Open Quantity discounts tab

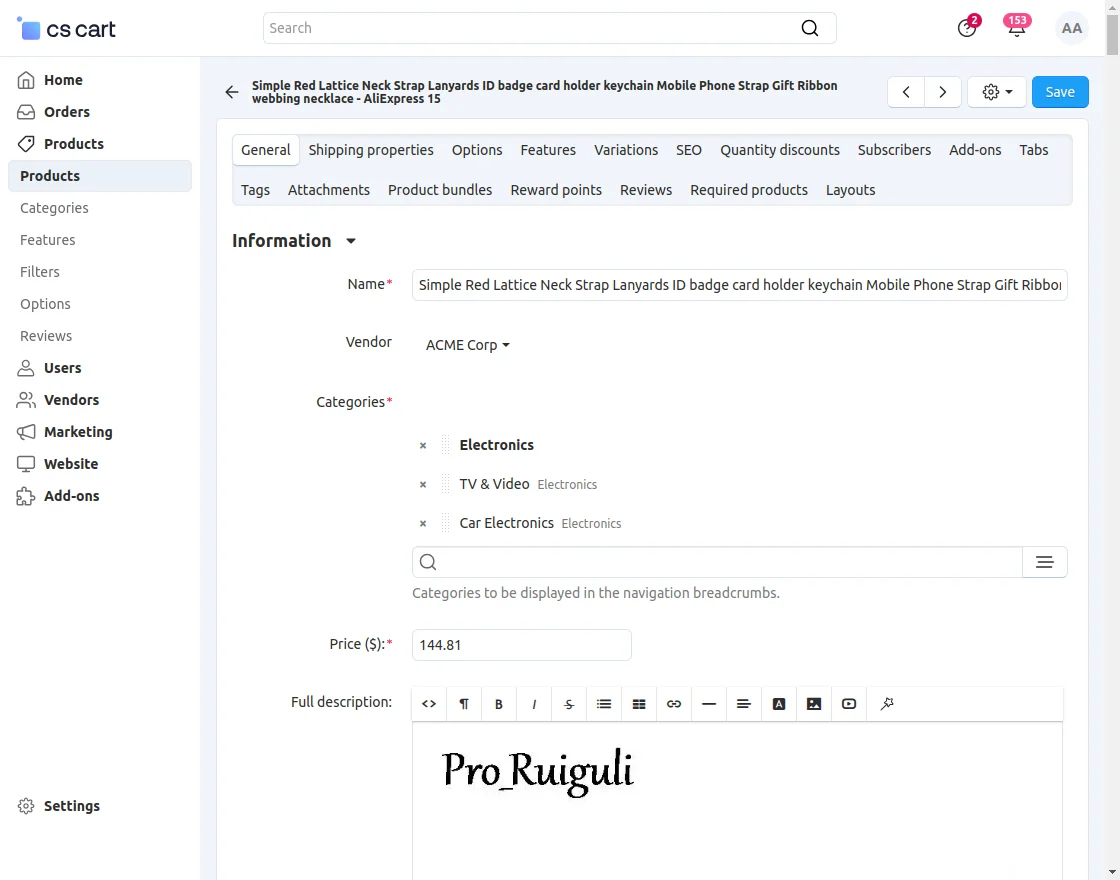(x=779, y=150)
